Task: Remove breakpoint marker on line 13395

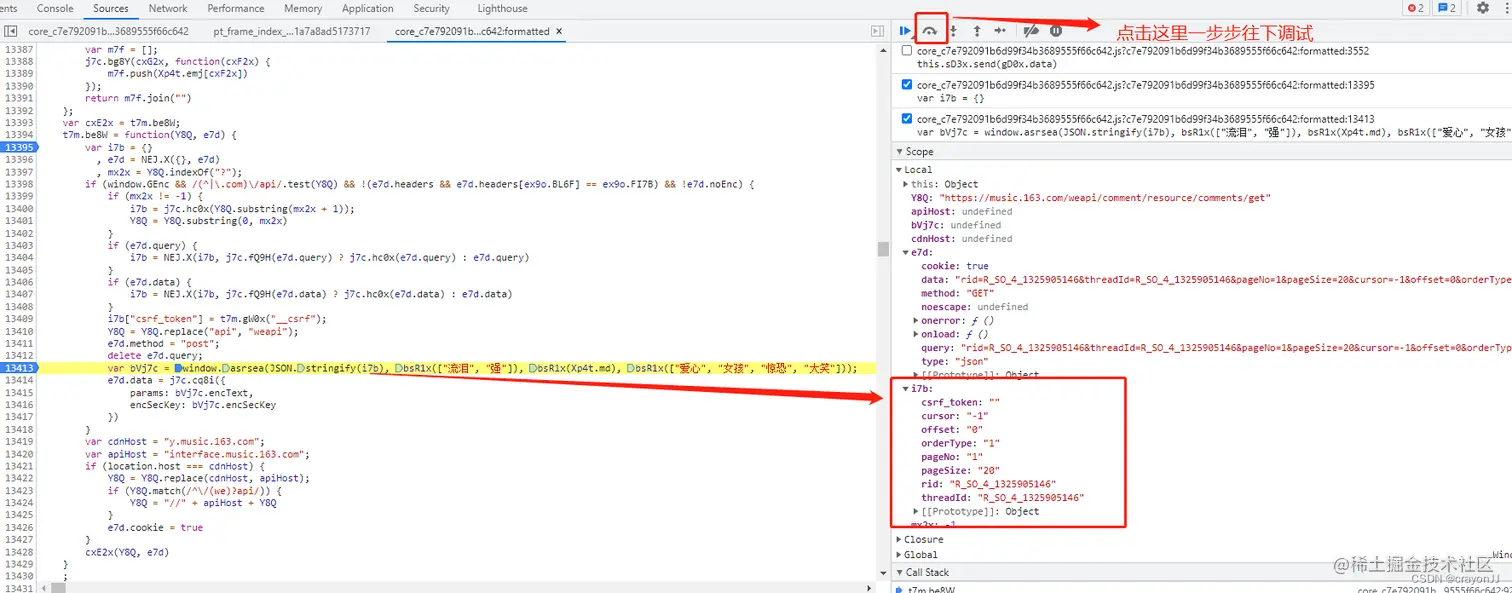Action: pos(19,147)
